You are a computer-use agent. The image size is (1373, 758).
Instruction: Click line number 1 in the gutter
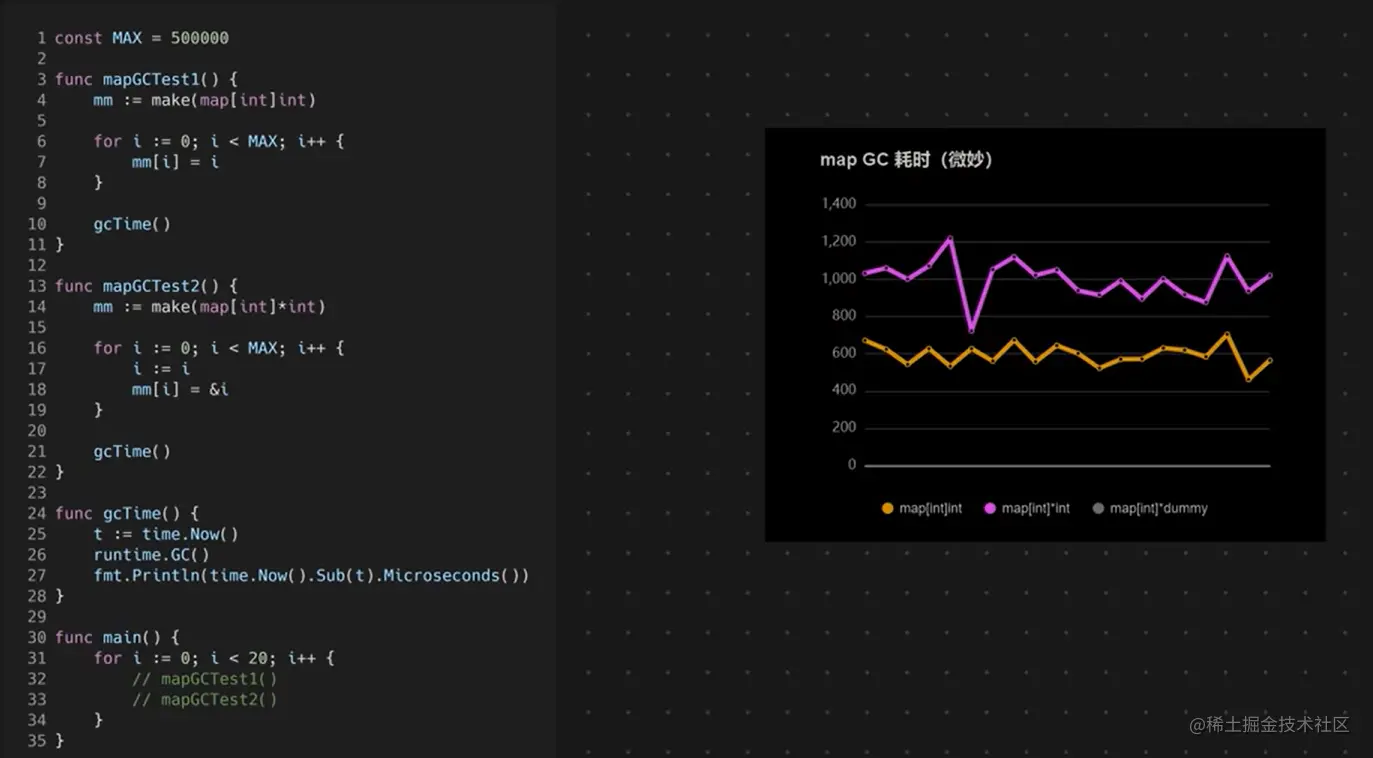tap(42, 38)
